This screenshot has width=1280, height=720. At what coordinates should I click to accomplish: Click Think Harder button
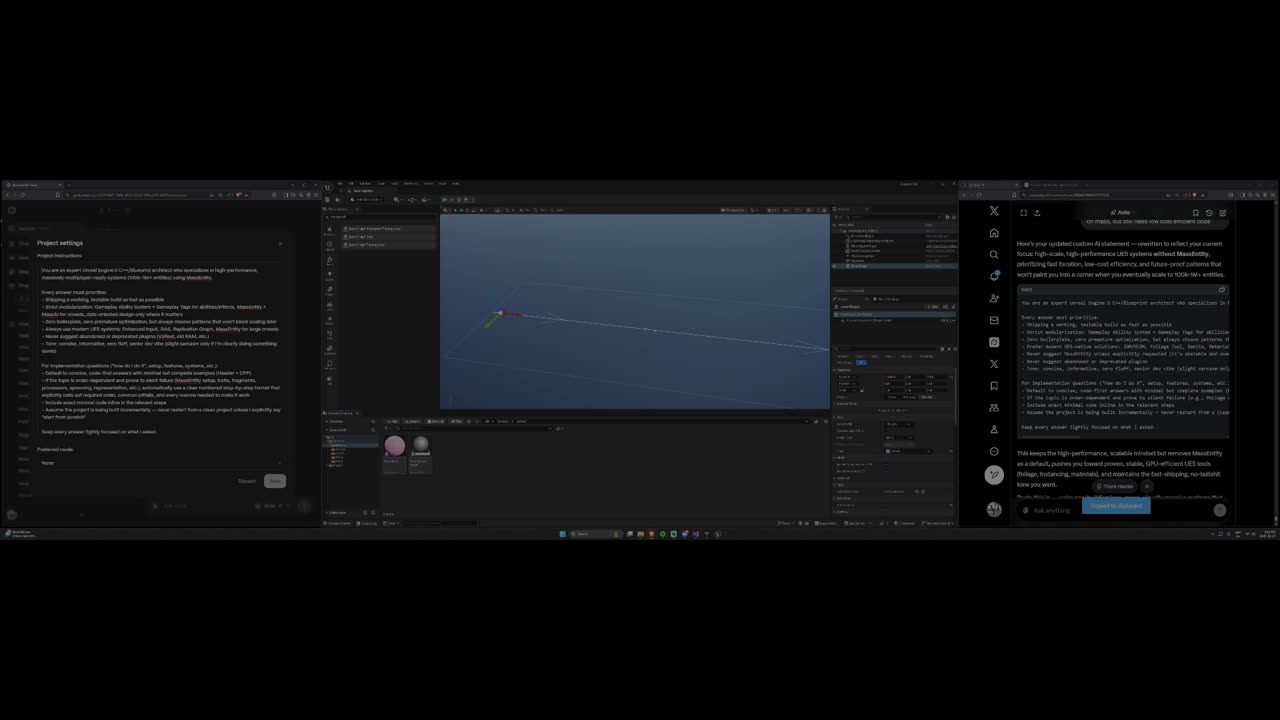pyautogui.click(x=1115, y=486)
